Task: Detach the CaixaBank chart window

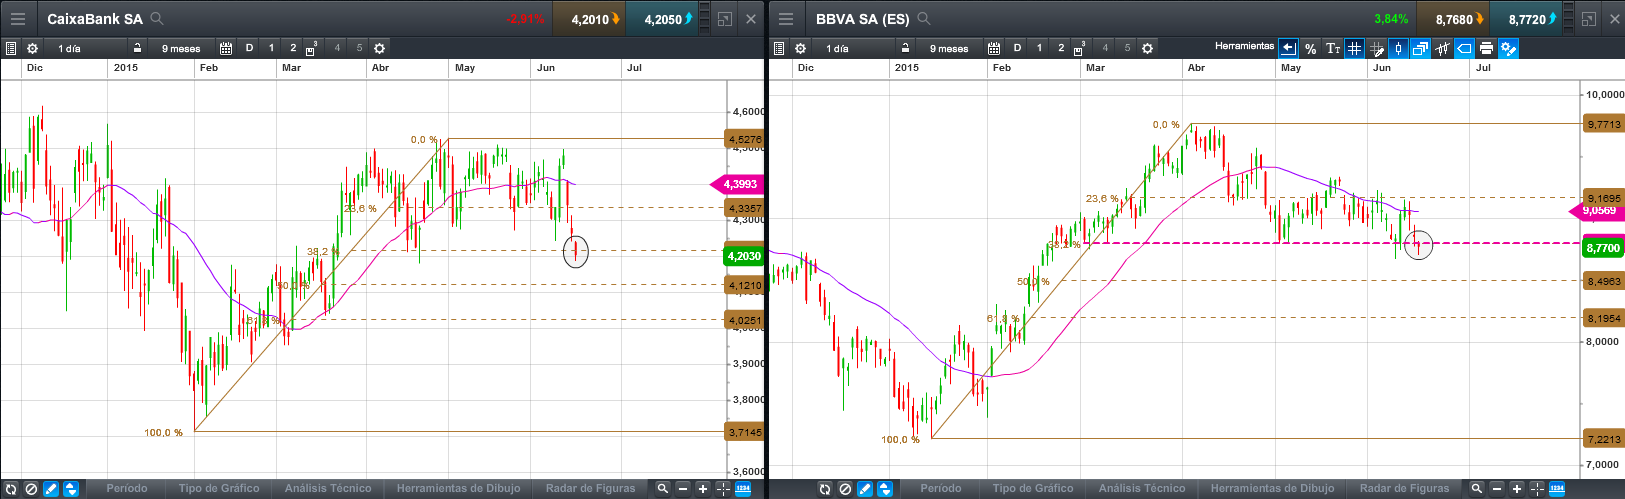Action: coord(725,19)
